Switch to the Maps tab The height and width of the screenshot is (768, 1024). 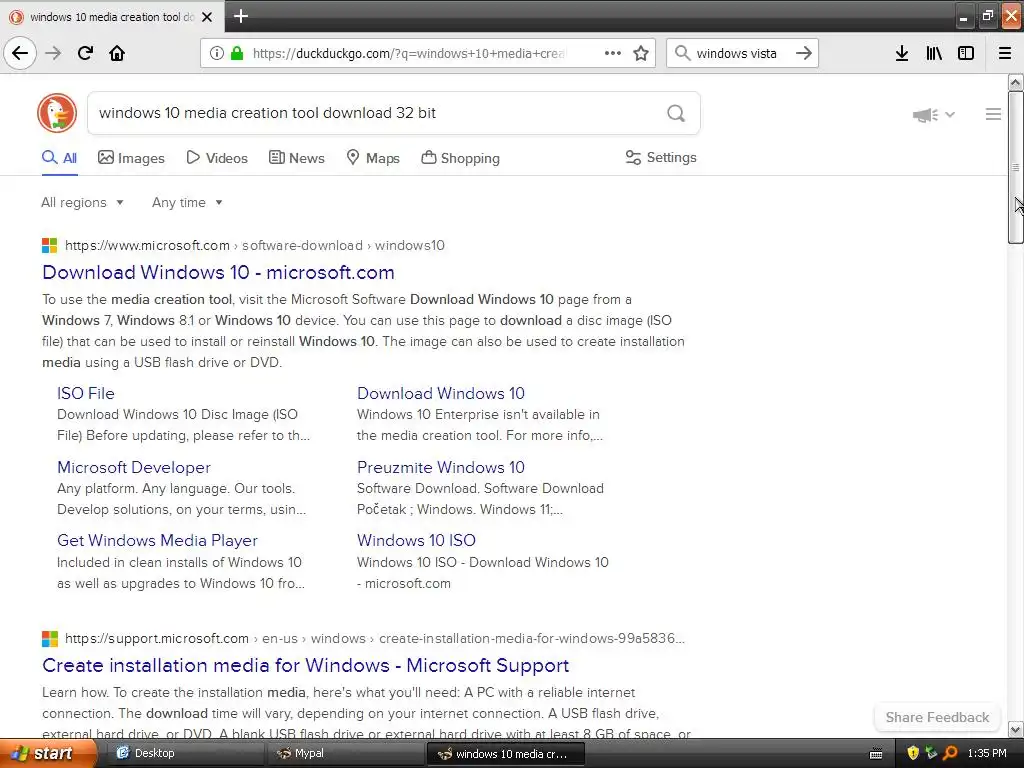pos(373,158)
